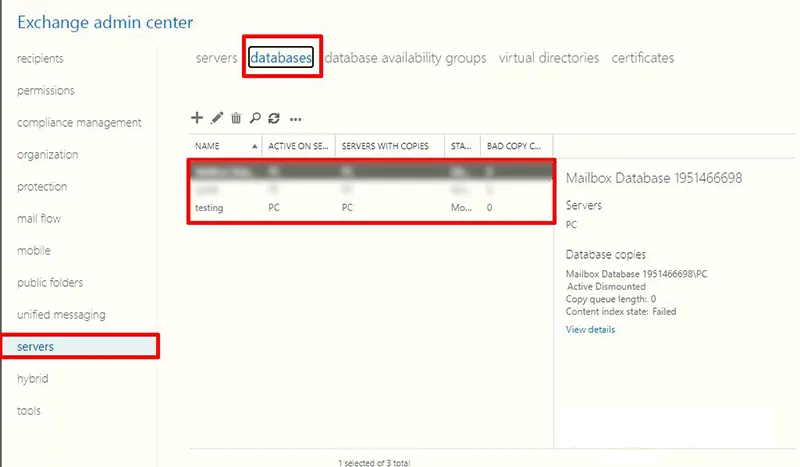Switch to the databases tab
This screenshot has width=800, height=467.
pyautogui.click(x=281, y=57)
